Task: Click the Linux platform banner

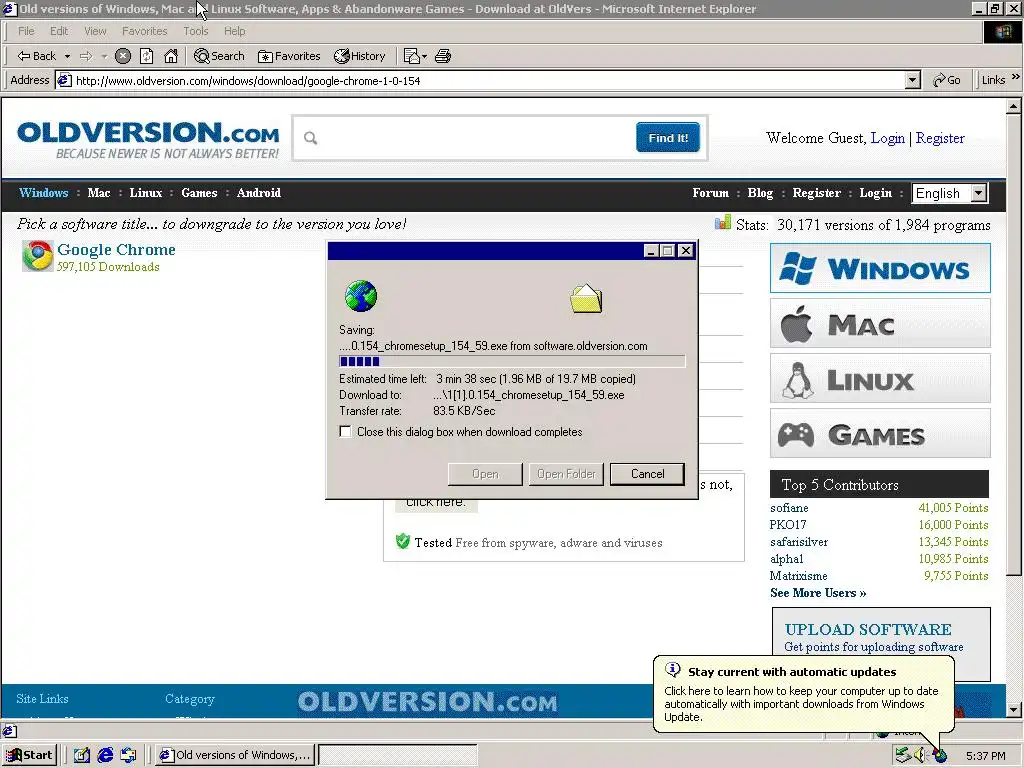Action: [x=880, y=378]
